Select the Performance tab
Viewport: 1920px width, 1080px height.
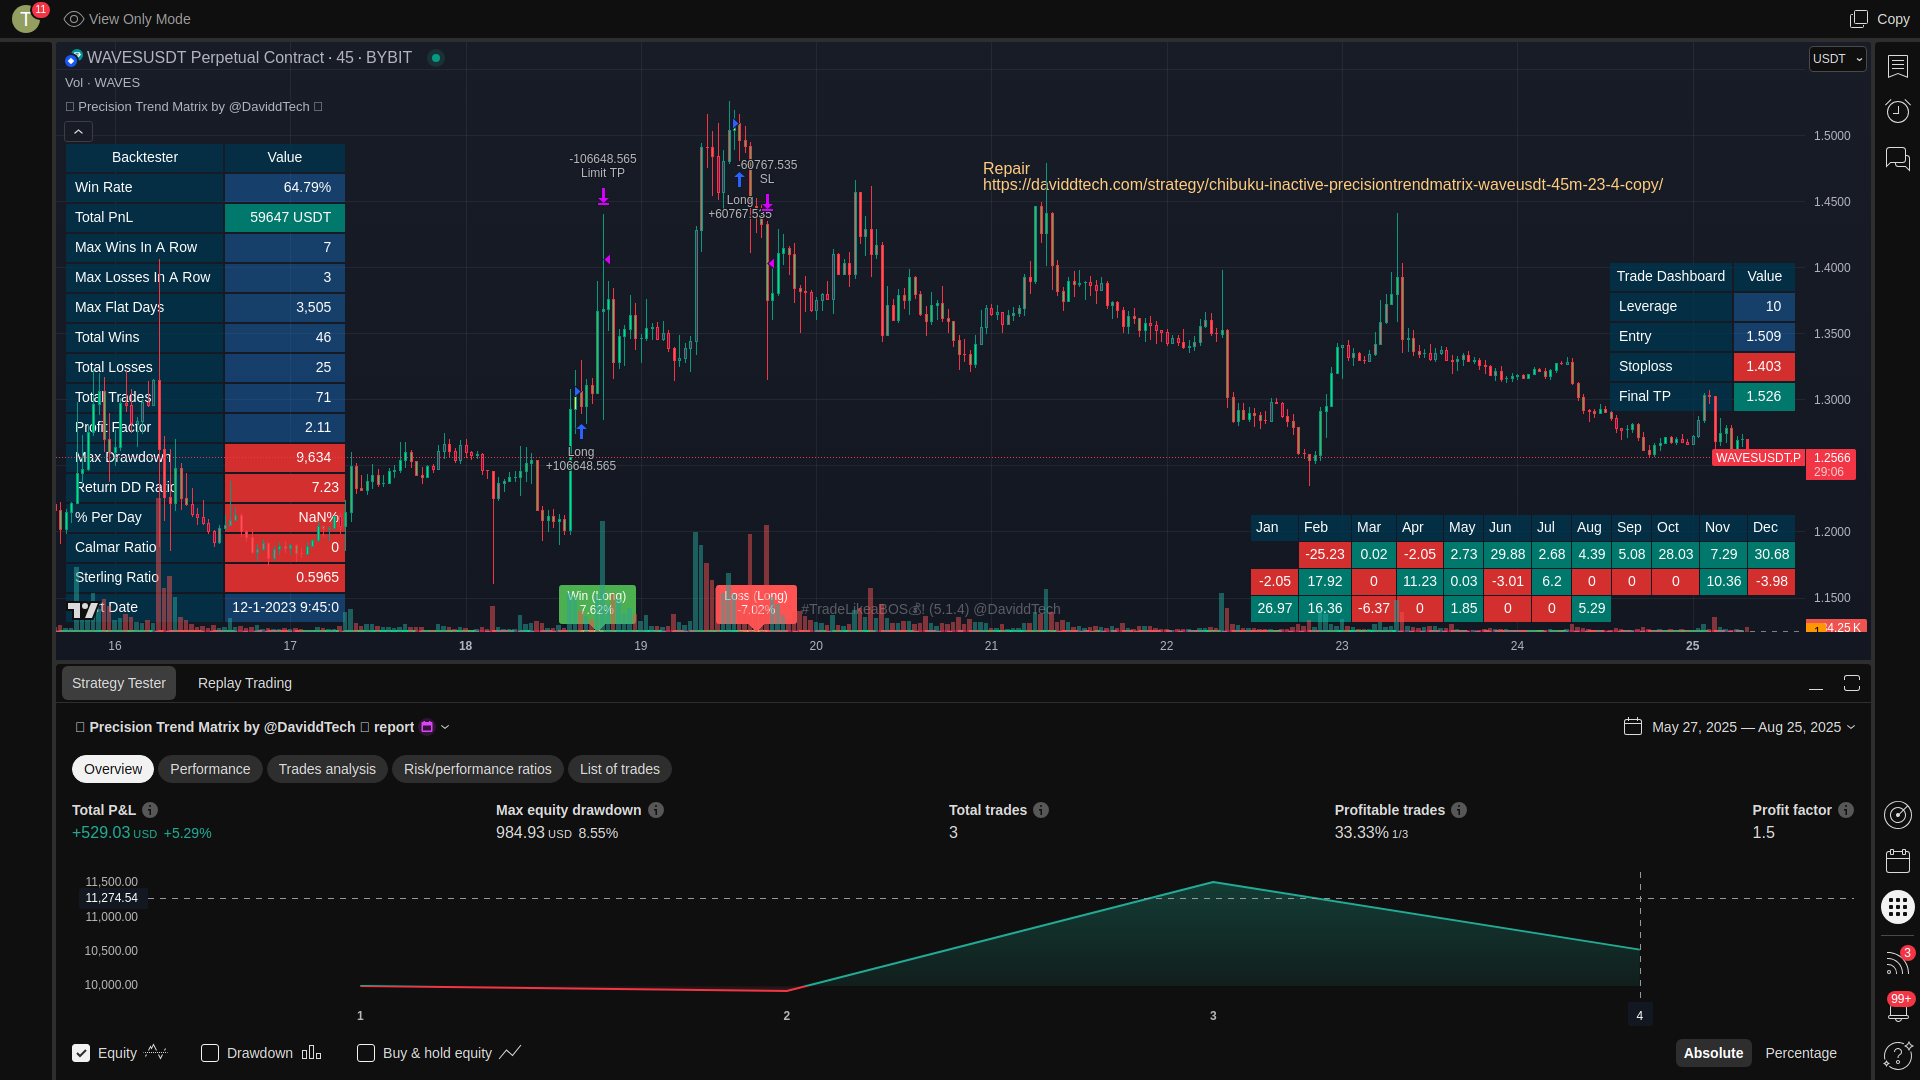point(210,769)
